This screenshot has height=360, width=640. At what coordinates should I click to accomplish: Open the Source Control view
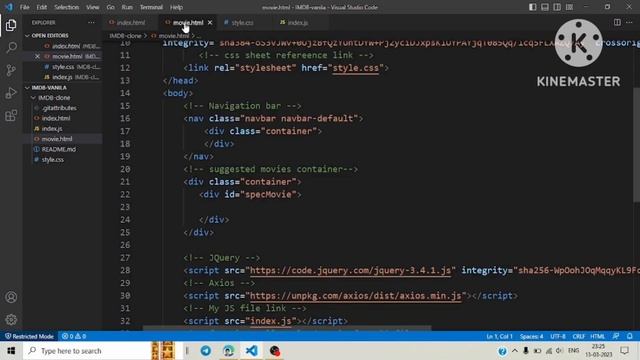coord(11,70)
